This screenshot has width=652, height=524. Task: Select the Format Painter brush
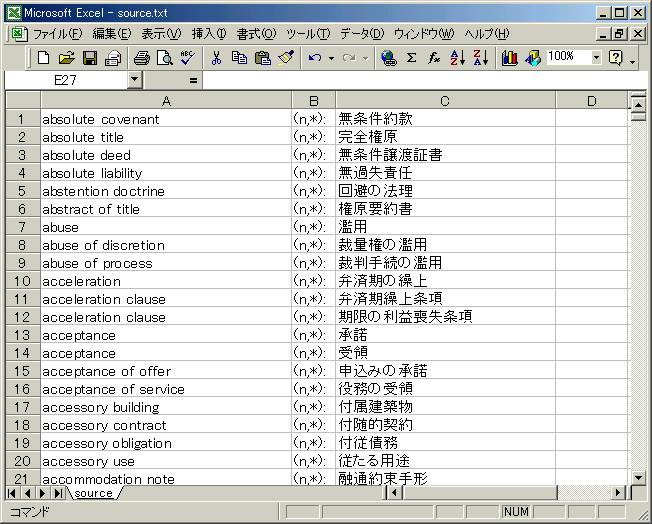pos(286,58)
